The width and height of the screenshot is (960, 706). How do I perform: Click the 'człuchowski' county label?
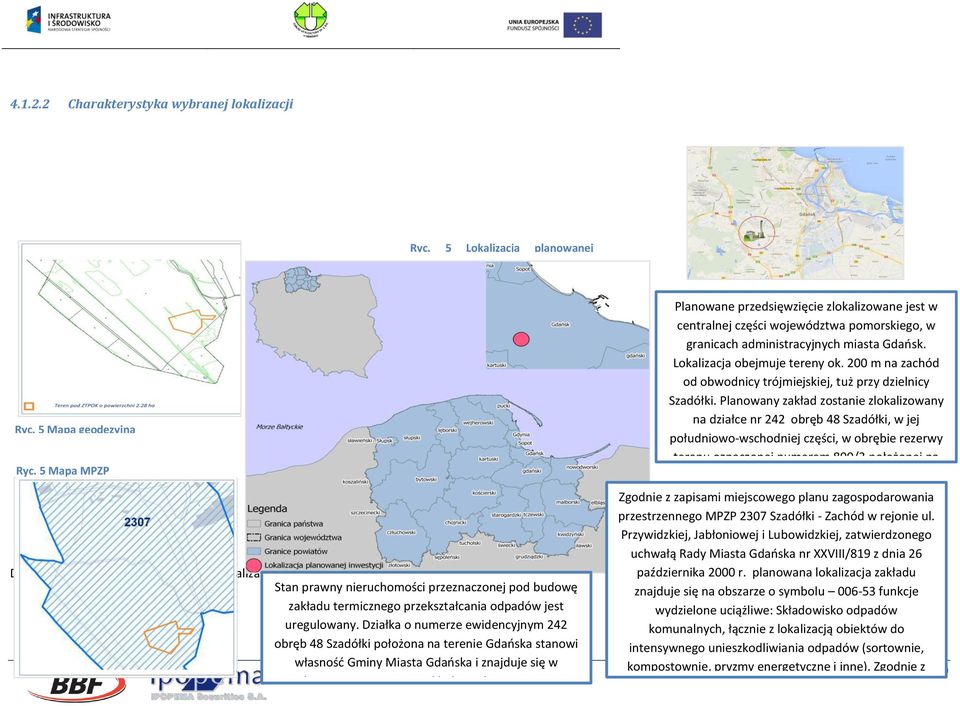tap(402, 532)
